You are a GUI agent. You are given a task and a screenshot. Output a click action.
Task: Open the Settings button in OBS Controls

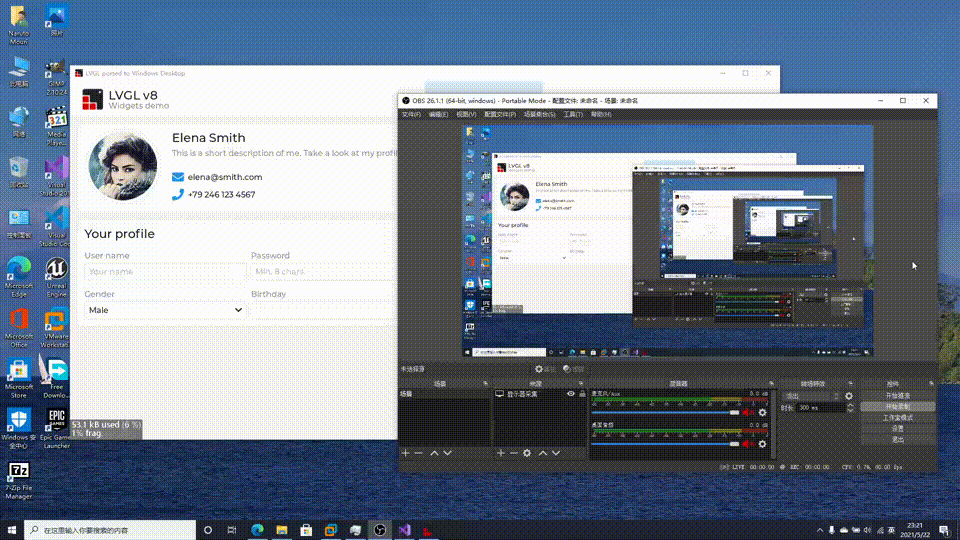pyautogui.click(x=898, y=429)
